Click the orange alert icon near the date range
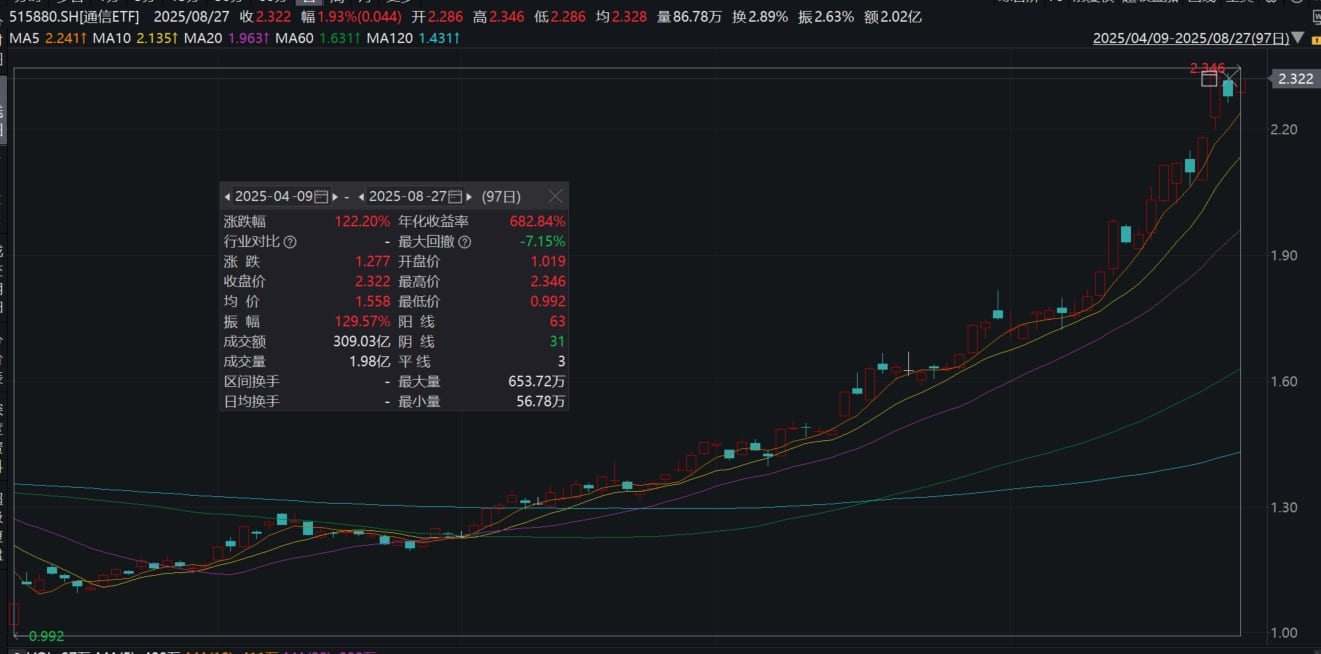Image resolution: width=1321 pixels, height=654 pixels. [1316, 39]
